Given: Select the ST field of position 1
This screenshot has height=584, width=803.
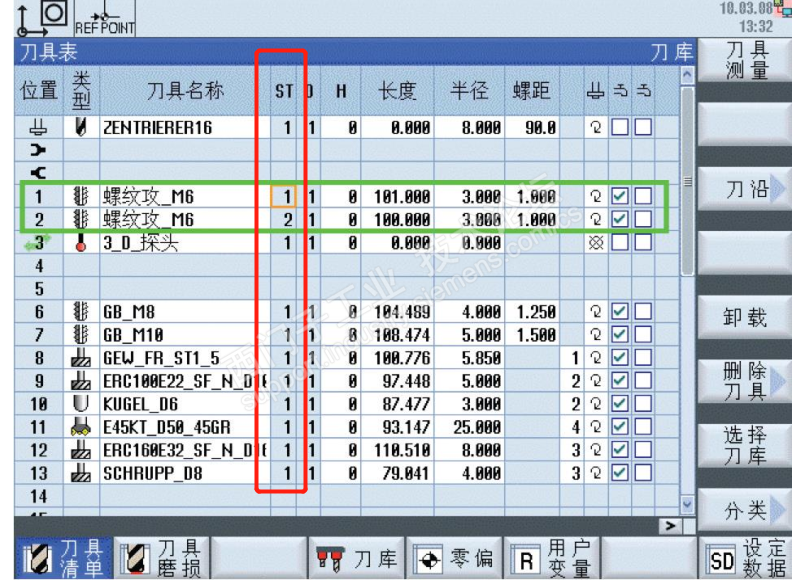Looking at the screenshot, I should (283, 196).
